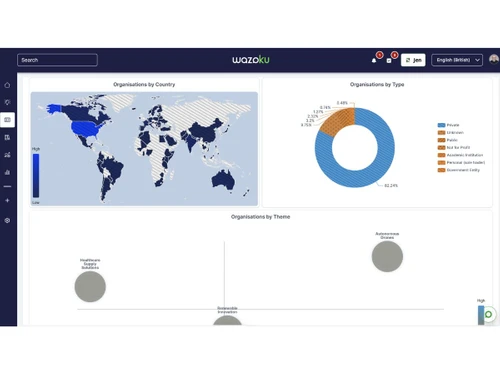Click the Organisations by Theme title

260,217
